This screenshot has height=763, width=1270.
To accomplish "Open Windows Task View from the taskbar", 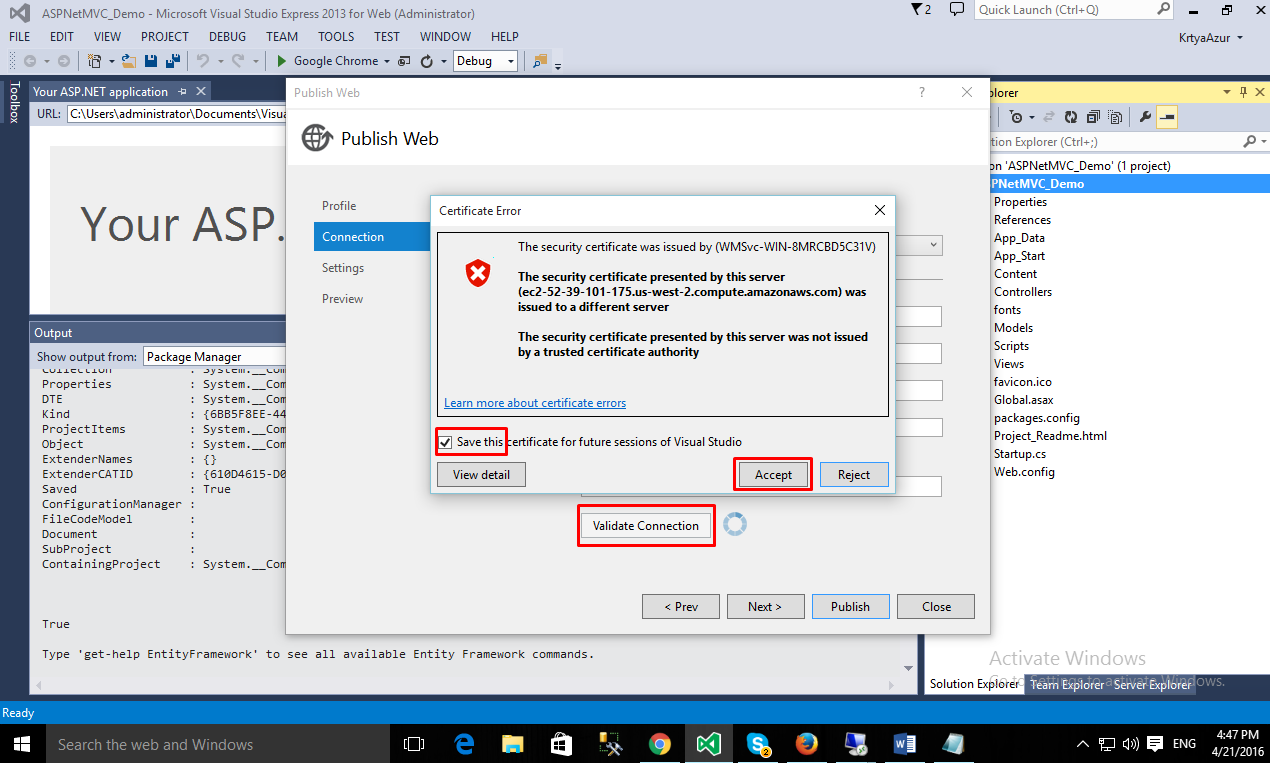I will pyautogui.click(x=414, y=744).
